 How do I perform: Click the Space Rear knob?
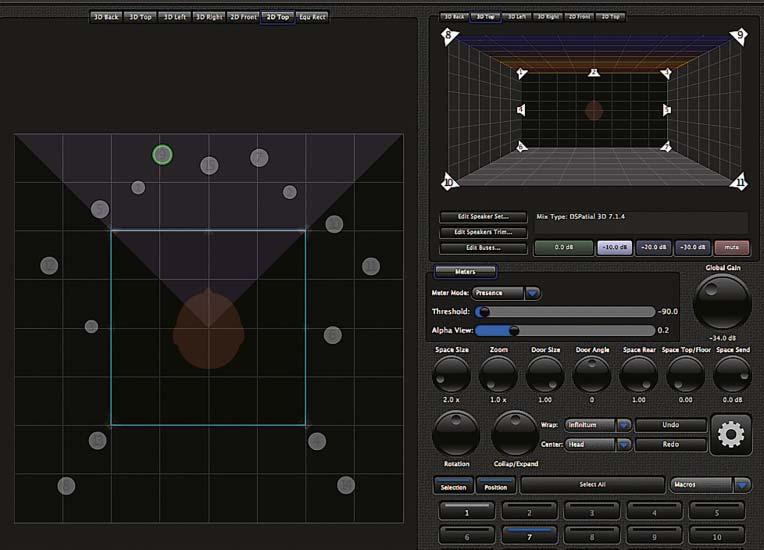click(x=639, y=374)
